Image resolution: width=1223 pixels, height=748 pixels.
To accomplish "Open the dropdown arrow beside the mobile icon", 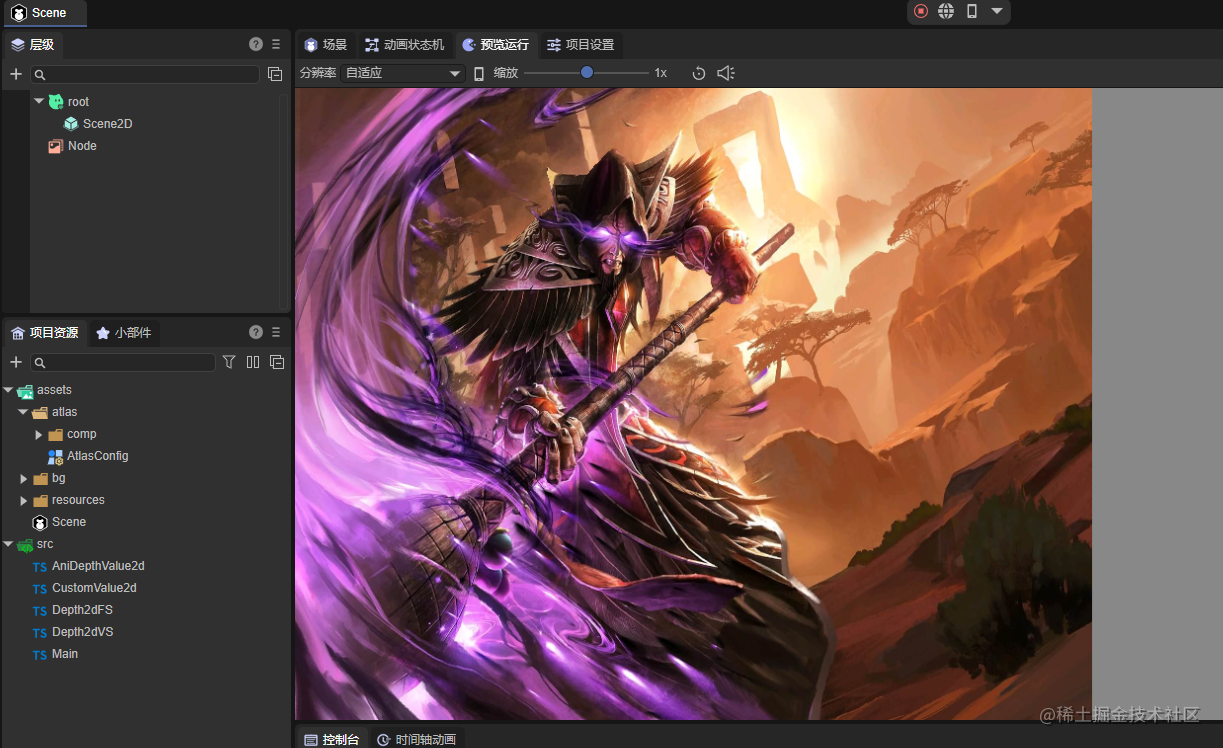I will point(997,11).
